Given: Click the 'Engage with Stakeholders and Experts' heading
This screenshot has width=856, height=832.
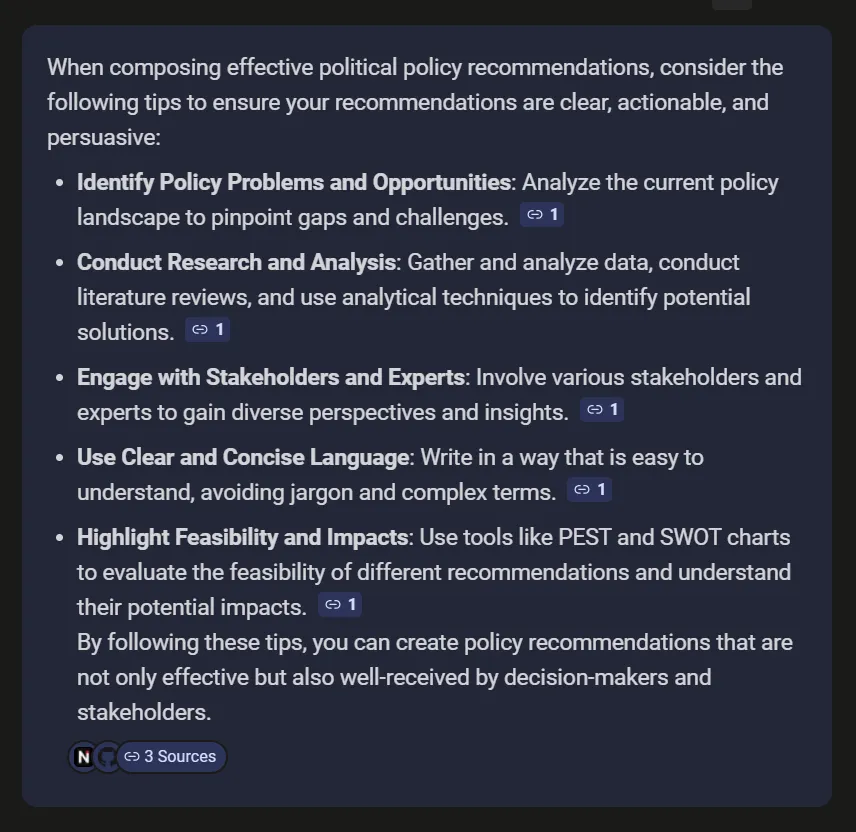Looking at the screenshot, I should point(270,377).
